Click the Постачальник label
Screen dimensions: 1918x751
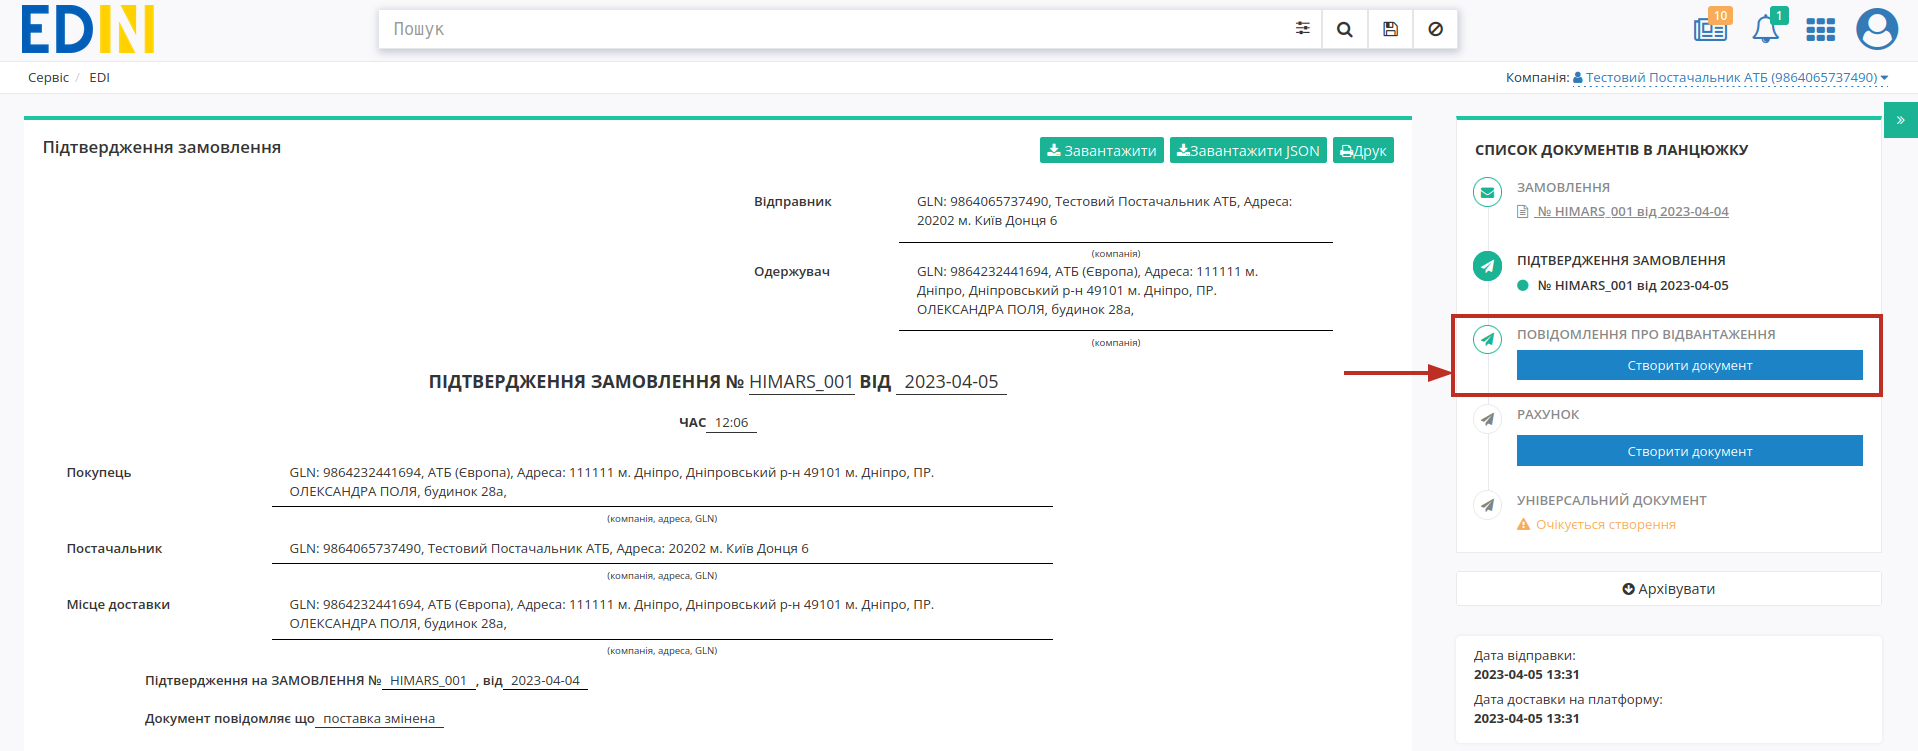click(114, 548)
